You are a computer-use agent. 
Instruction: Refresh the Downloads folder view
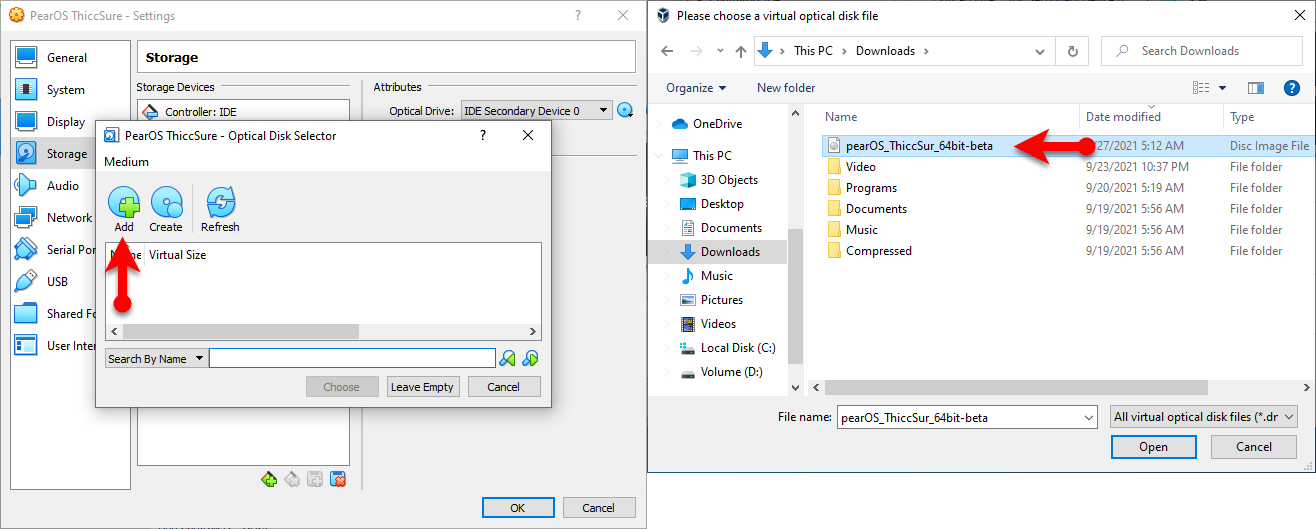pos(1073,51)
